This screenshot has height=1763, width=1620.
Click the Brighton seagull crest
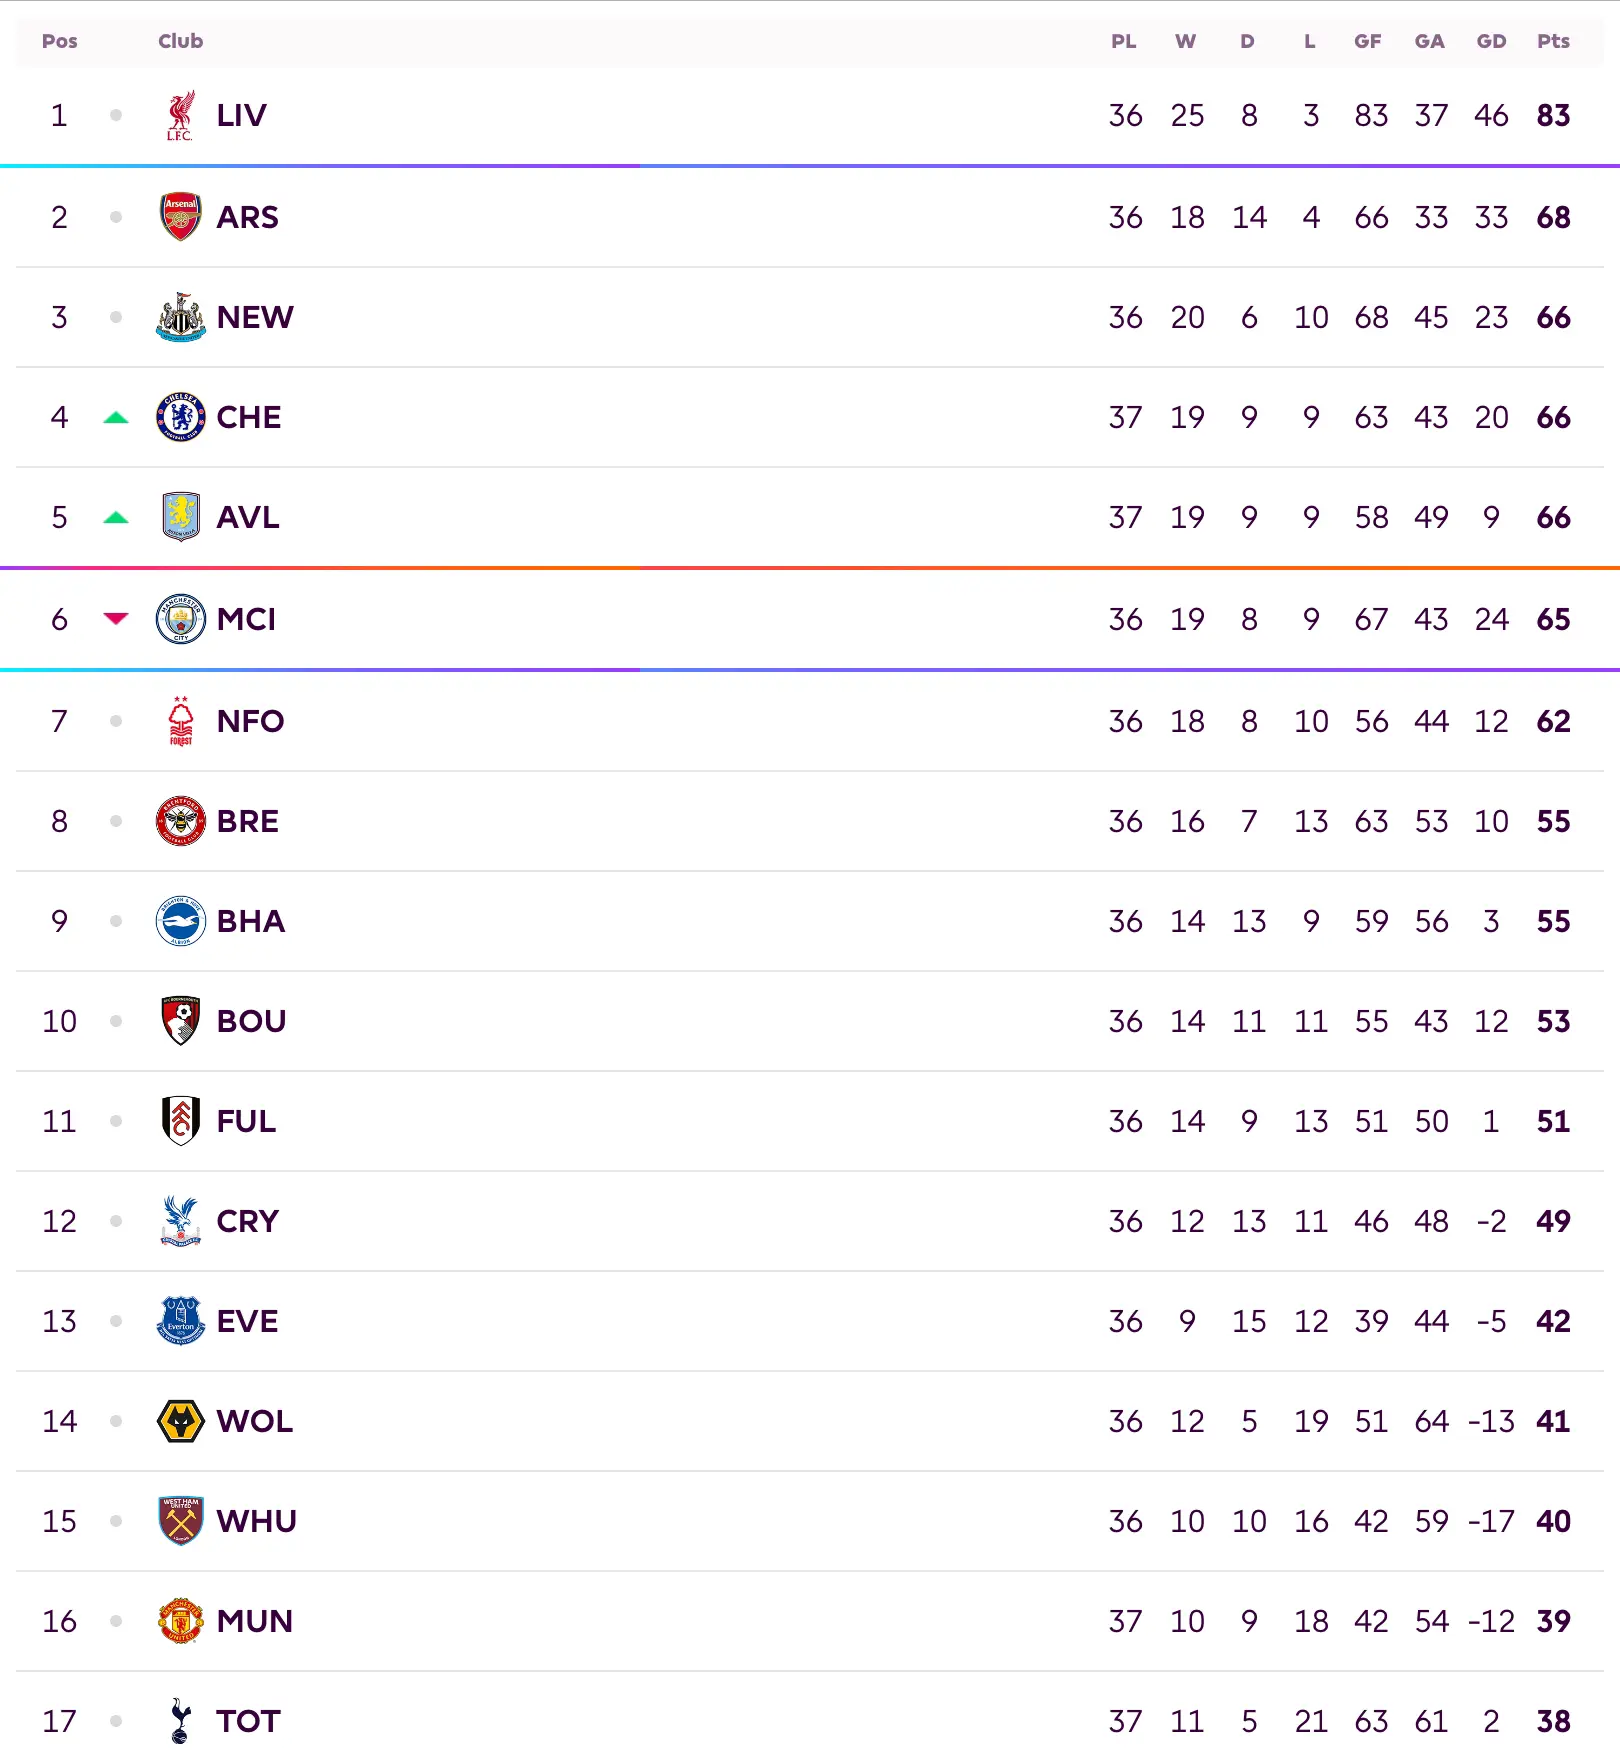tap(181, 921)
